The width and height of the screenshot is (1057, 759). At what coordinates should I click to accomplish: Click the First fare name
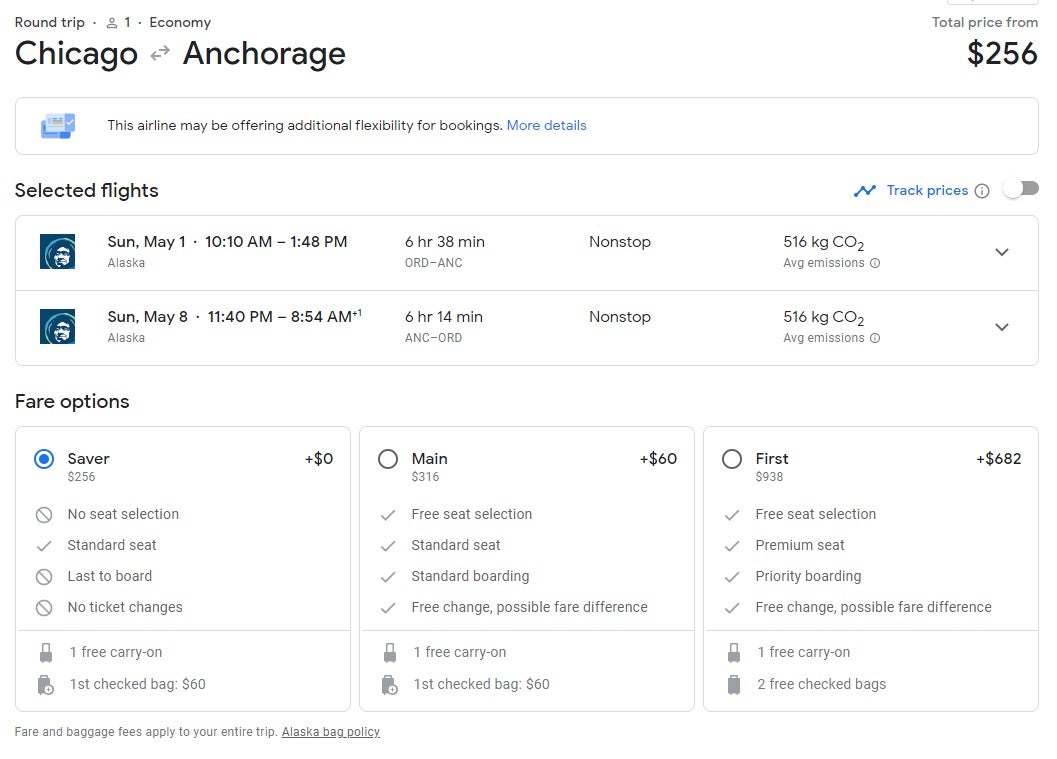pos(772,458)
